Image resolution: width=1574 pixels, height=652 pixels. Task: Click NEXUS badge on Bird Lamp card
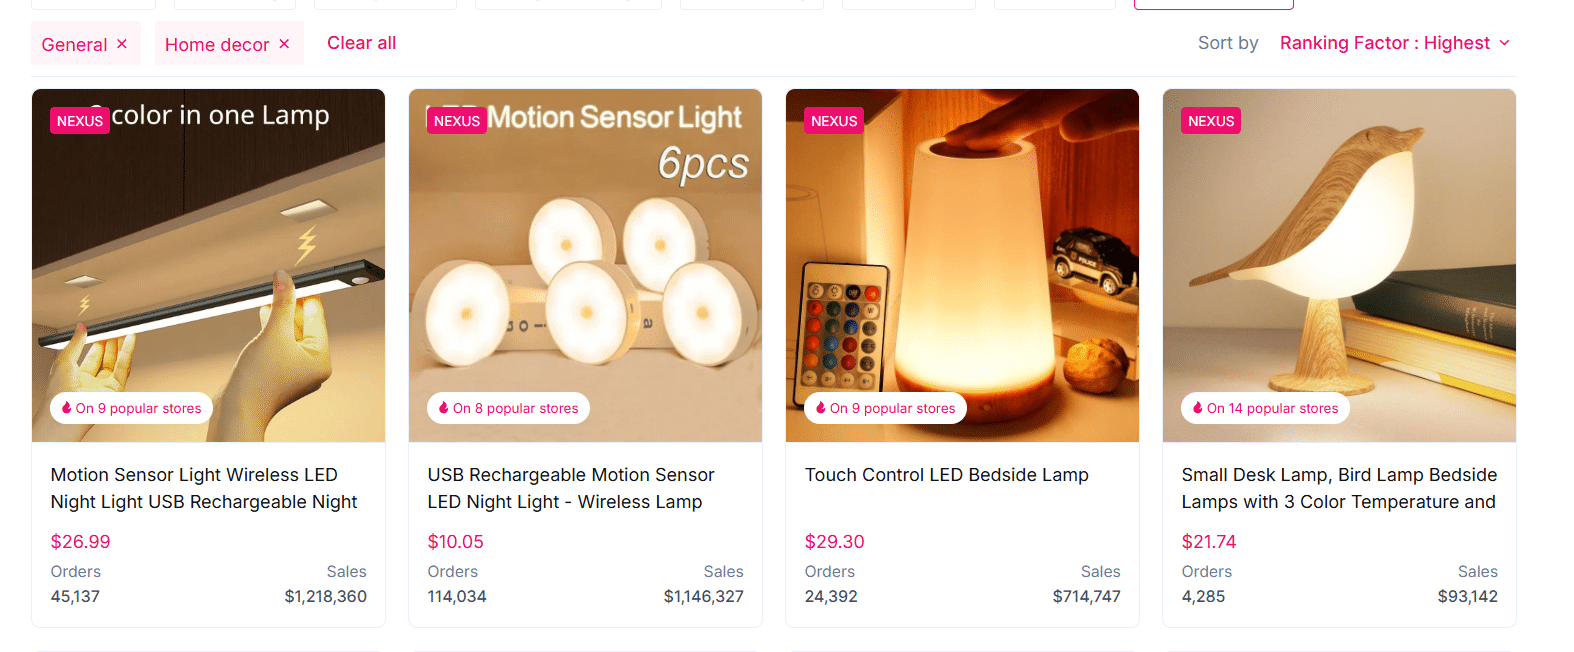click(x=1211, y=121)
